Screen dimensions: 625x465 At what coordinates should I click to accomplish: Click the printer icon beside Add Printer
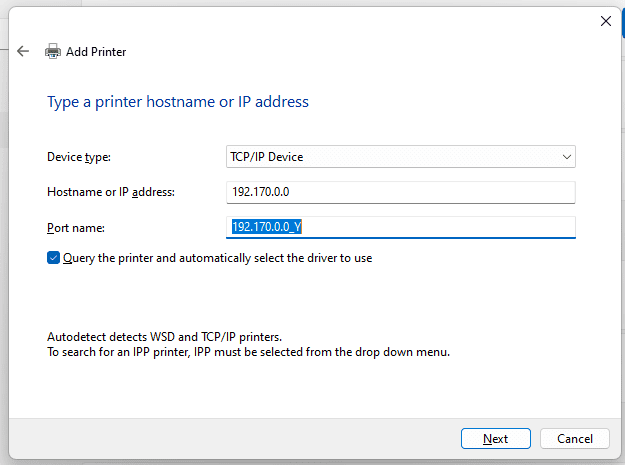coord(53,52)
